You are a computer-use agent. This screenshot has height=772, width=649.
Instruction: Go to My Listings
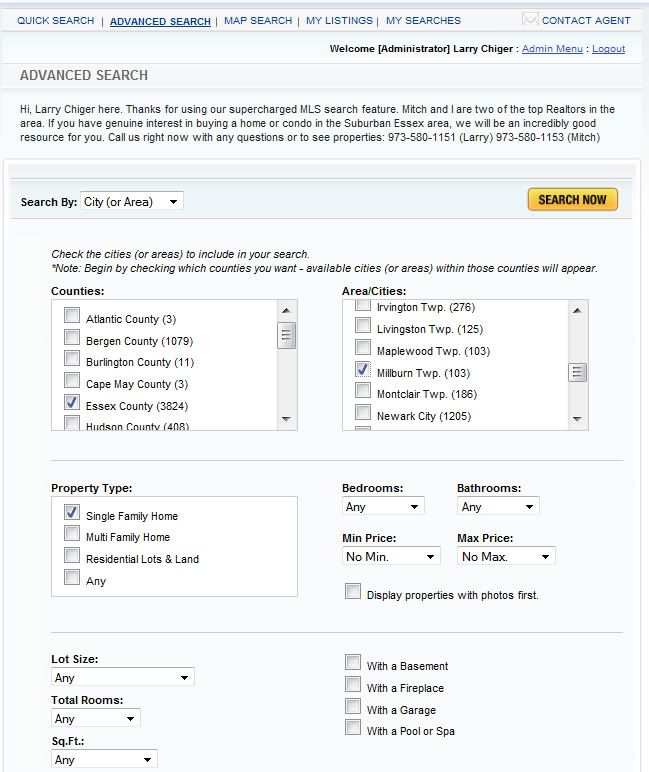click(x=339, y=21)
